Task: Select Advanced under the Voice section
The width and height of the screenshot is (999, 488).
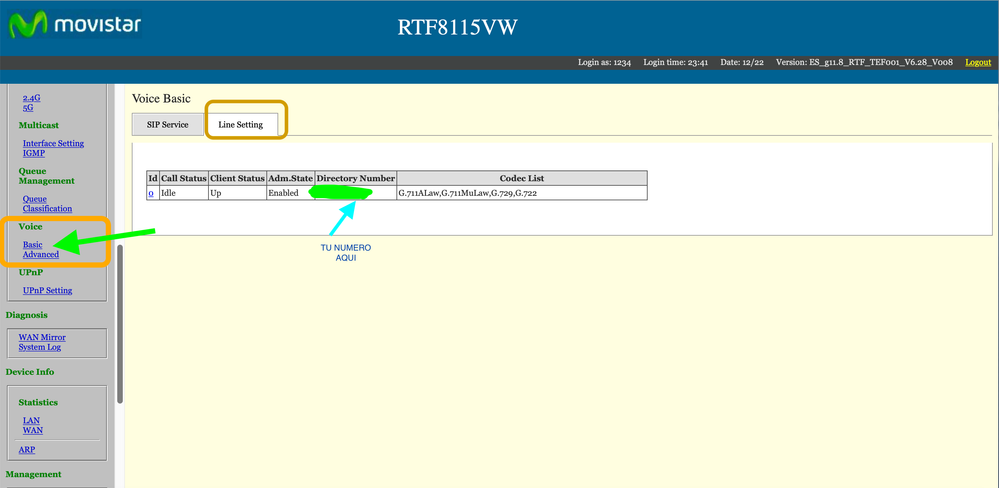Action: point(41,255)
